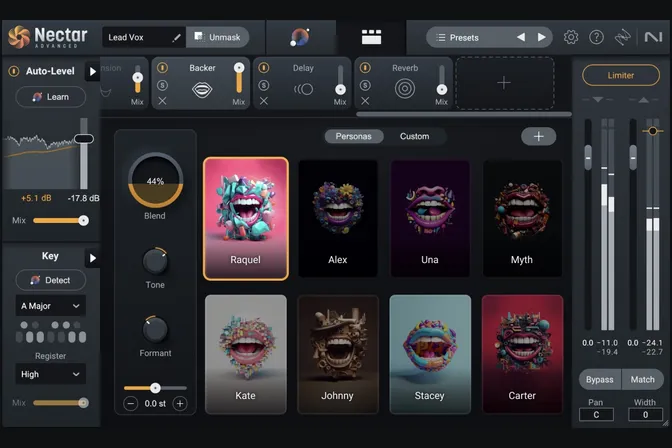Click the Auto-Level target level fader handle

[84, 138]
